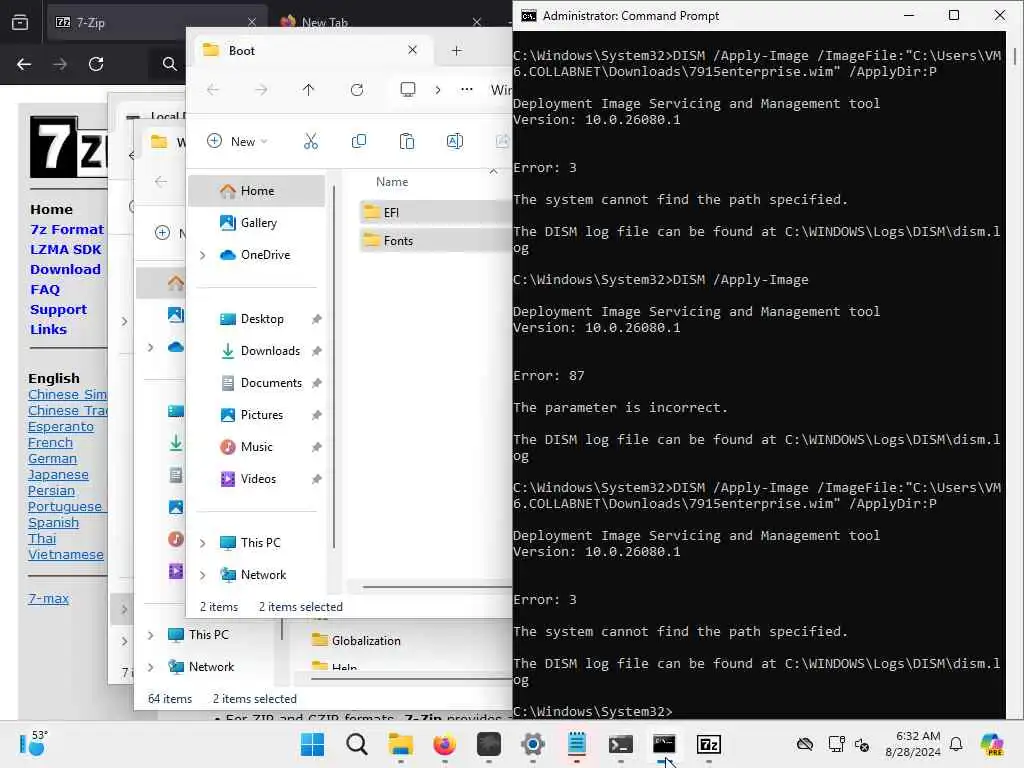Click the browser search magnifier icon
This screenshot has width=1024, height=768.
coord(169,64)
